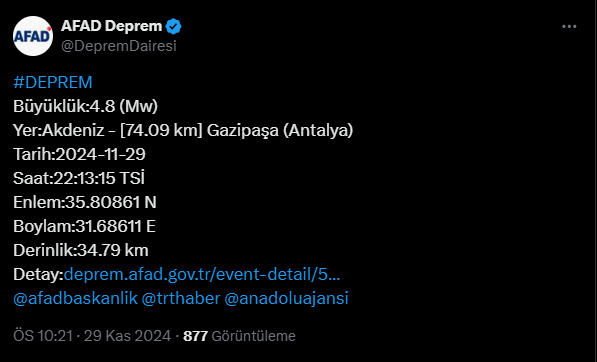Click the blue verified badge
The height and width of the screenshot is (362, 597).
coord(174,27)
